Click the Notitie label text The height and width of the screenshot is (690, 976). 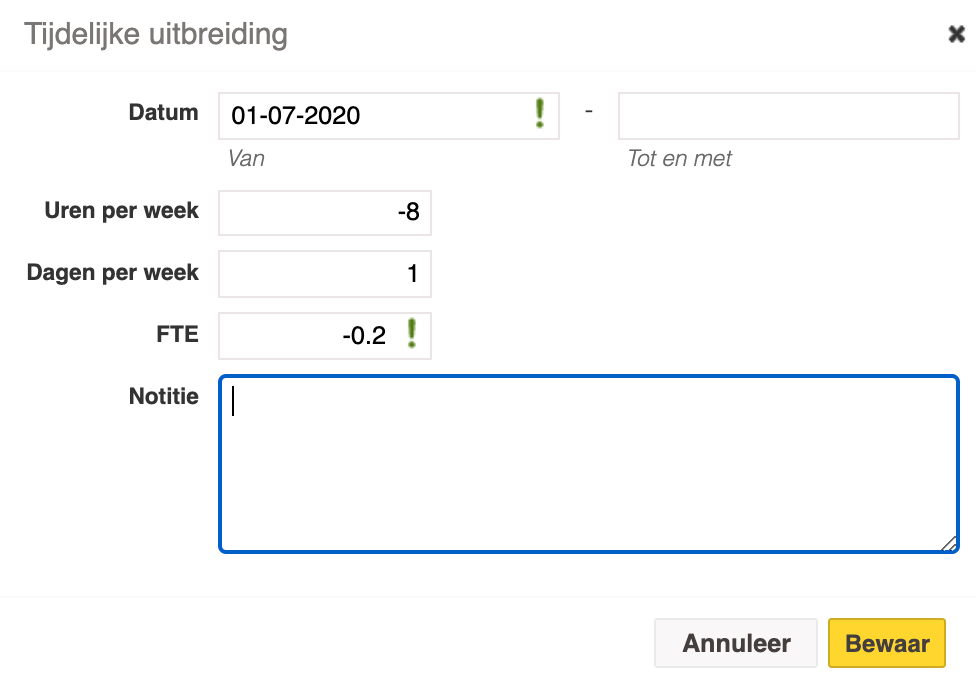click(x=164, y=396)
